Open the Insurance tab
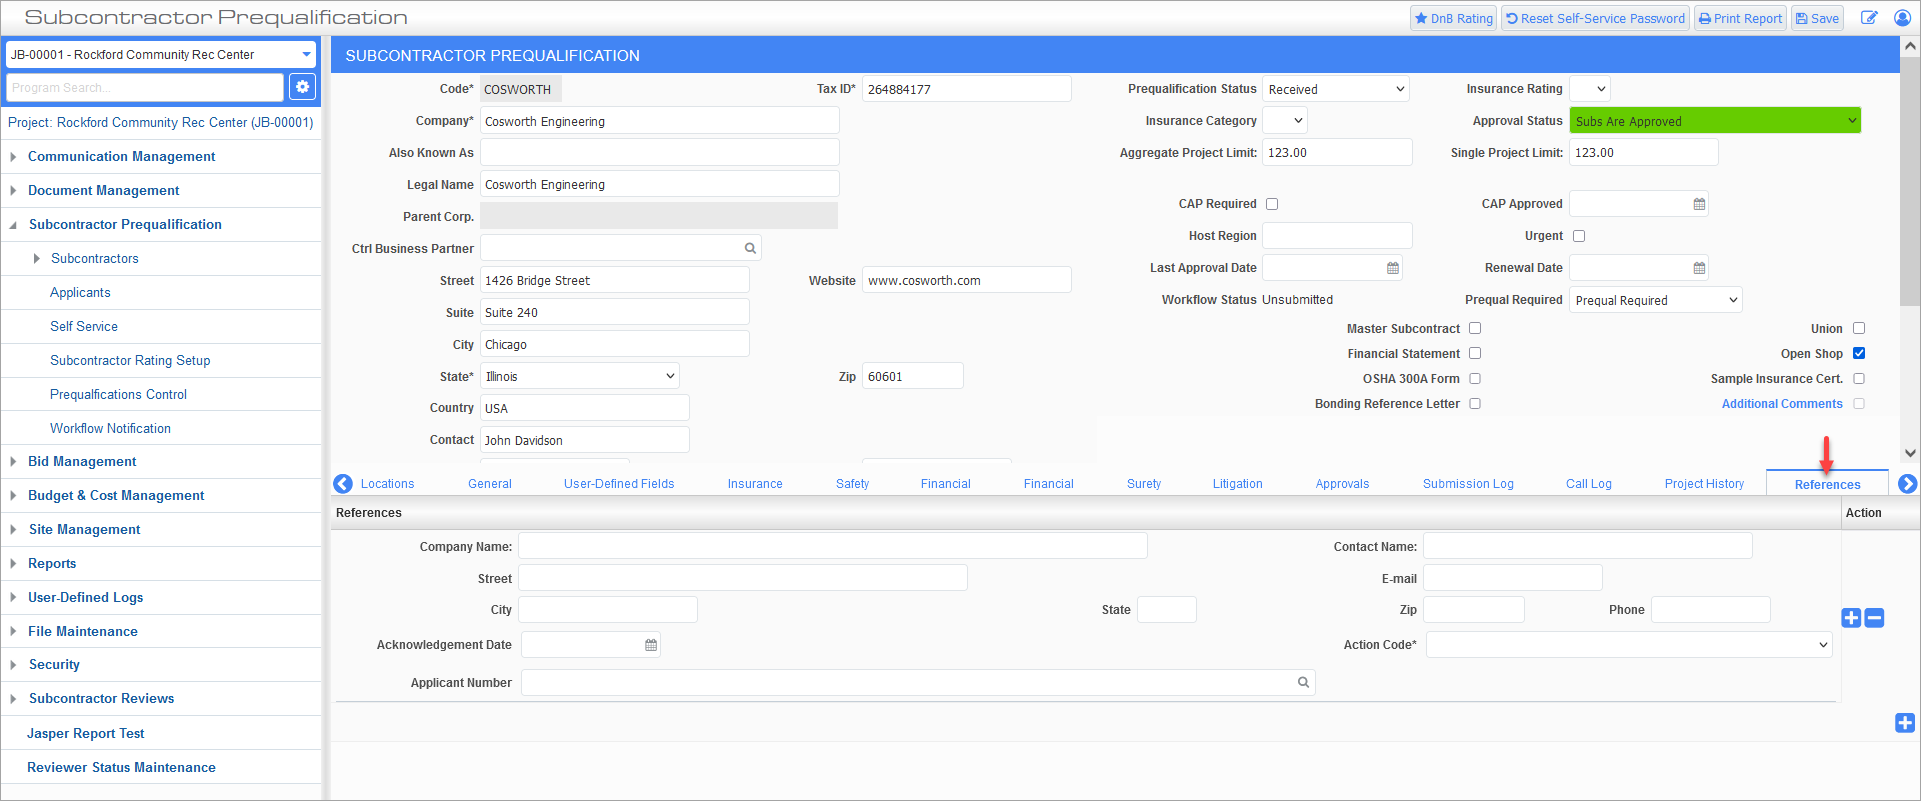This screenshot has width=1921, height=801. pos(755,484)
